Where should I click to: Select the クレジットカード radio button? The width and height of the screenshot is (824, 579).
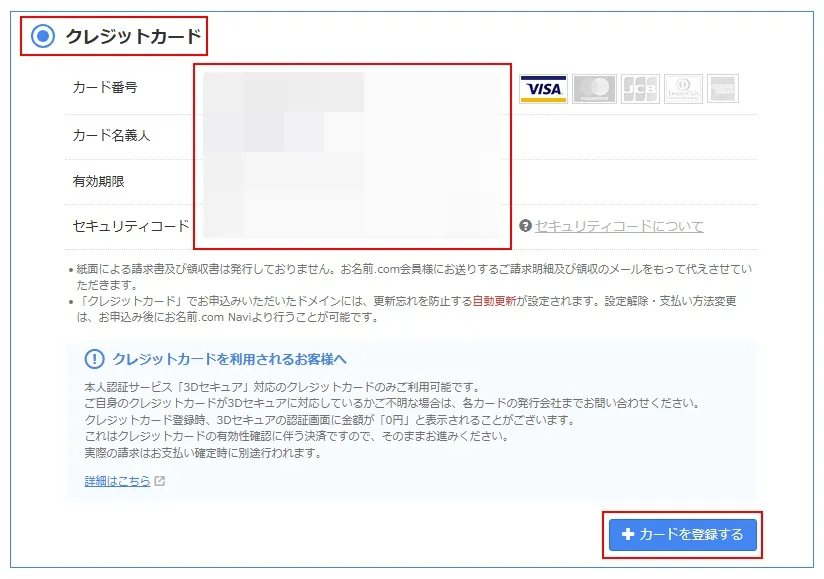click(43, 36)
